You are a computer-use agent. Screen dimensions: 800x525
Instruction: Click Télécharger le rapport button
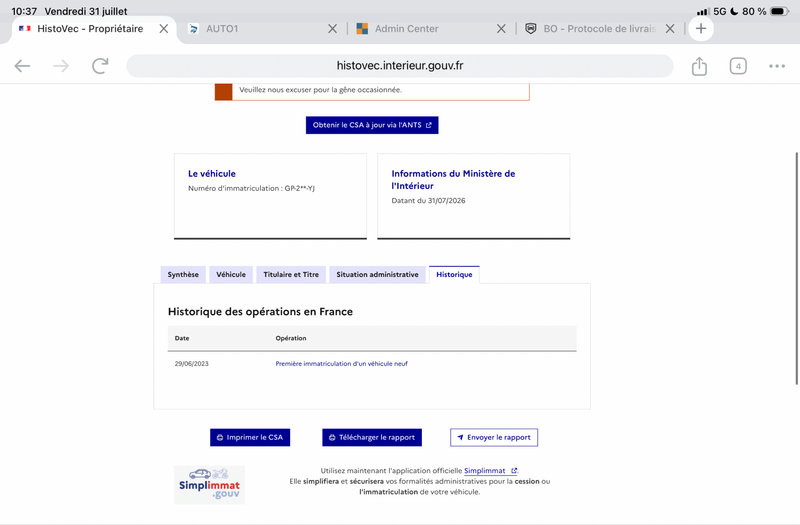tap(372, 437)
